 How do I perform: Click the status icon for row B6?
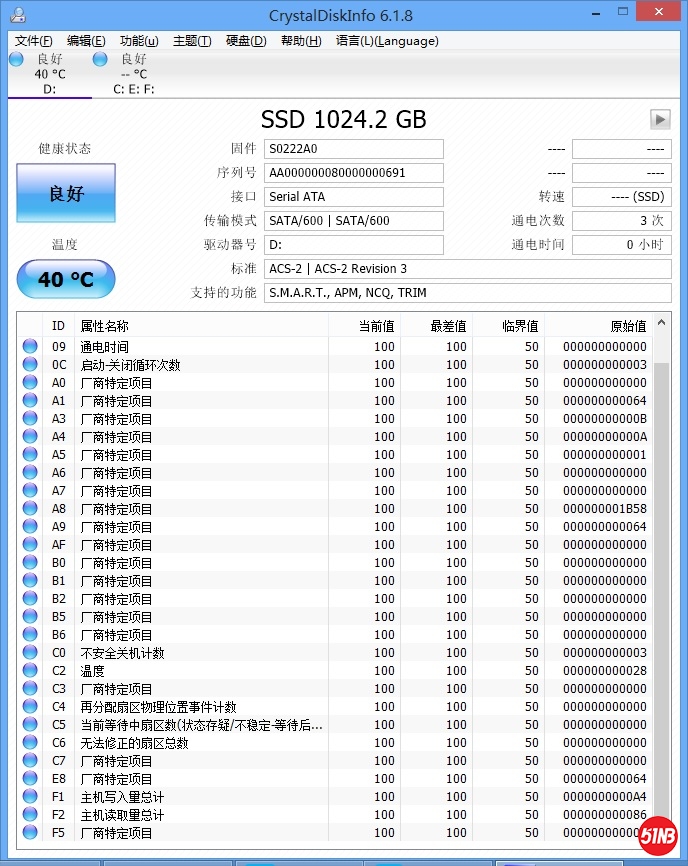tap(30, 635)
